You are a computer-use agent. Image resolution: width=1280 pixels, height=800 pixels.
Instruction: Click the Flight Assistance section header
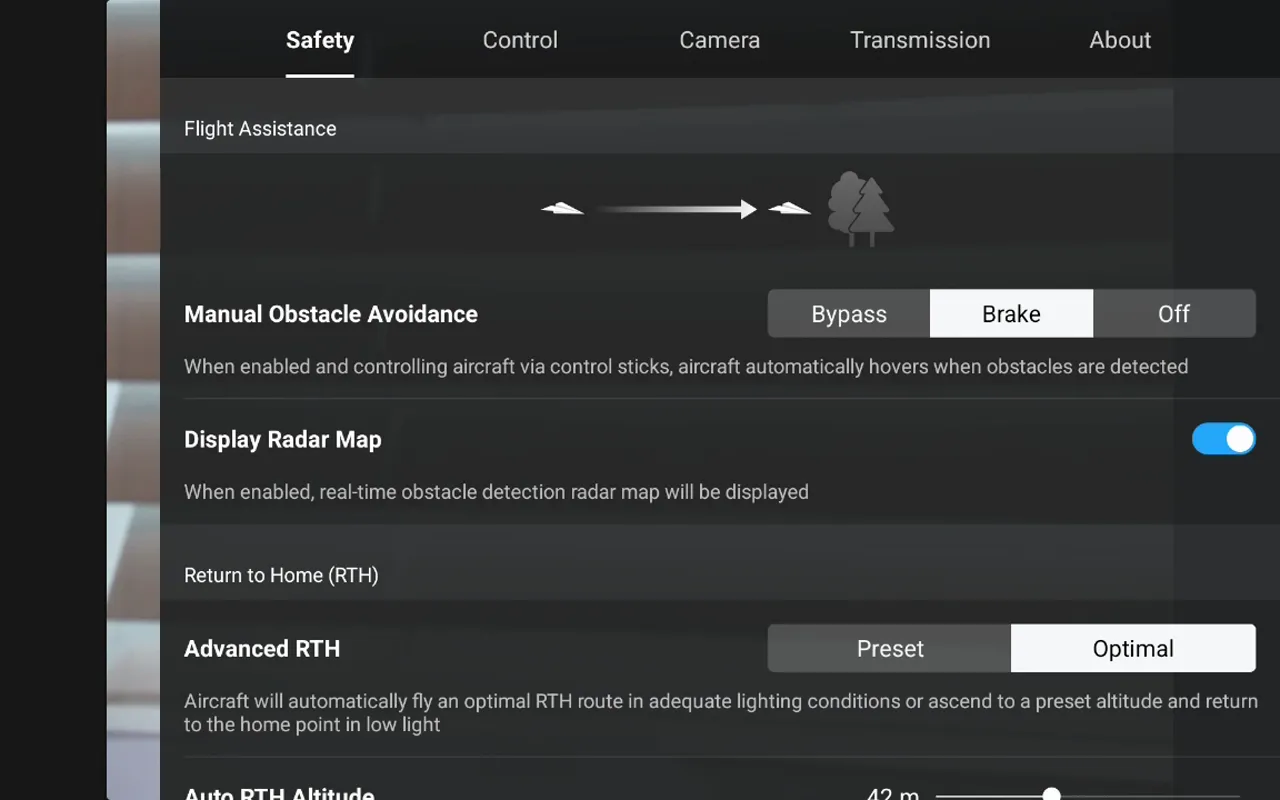click(260, 128)
